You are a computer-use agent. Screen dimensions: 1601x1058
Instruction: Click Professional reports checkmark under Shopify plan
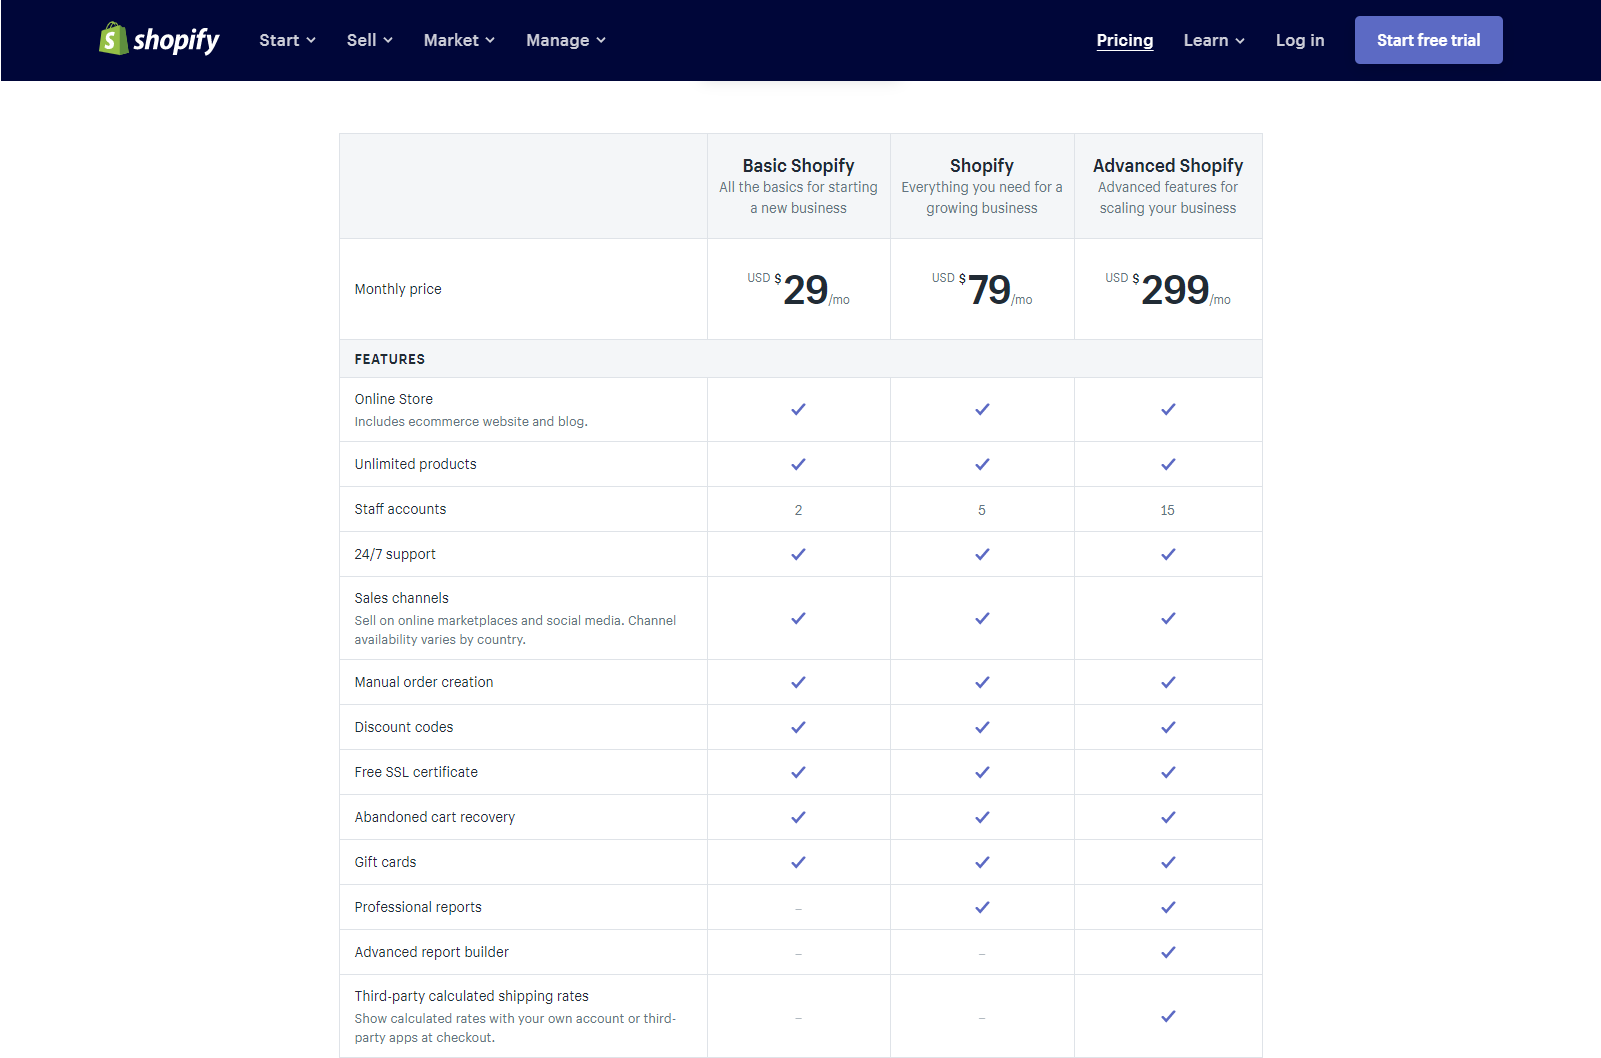(982, 907)
